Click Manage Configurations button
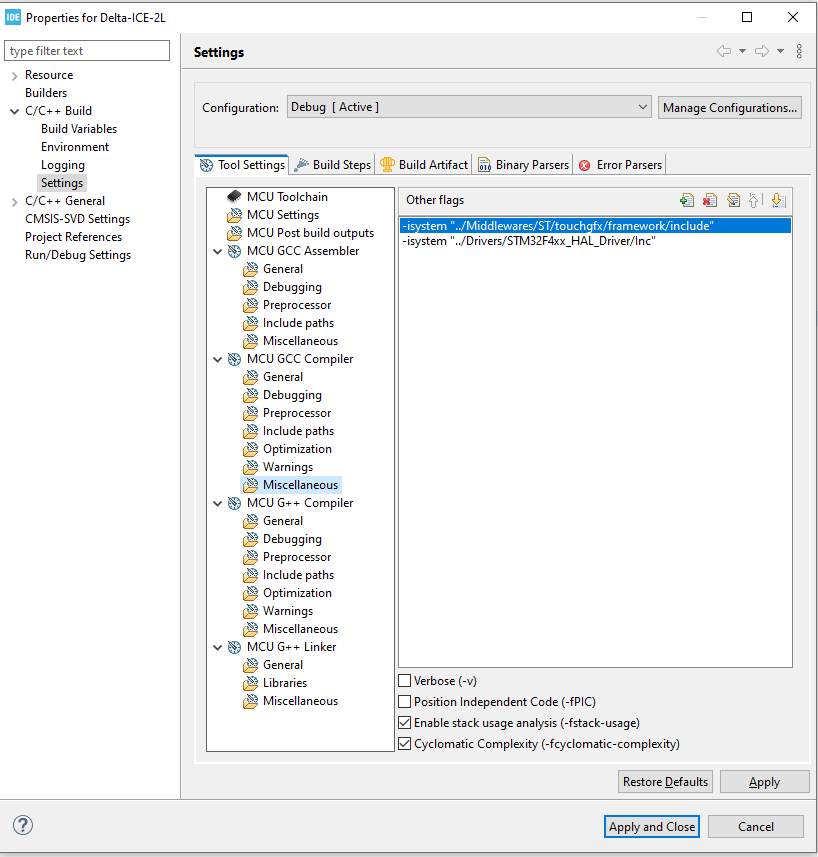 pyautogui.click(x=729, y=107)
